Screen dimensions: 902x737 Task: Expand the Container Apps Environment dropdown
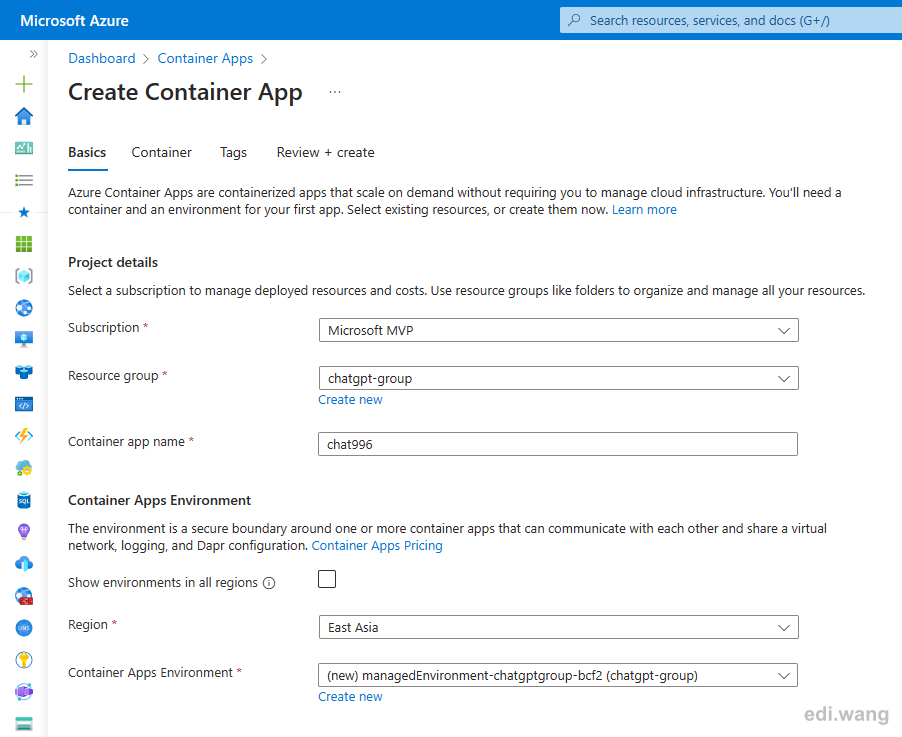tap(558, 675)
